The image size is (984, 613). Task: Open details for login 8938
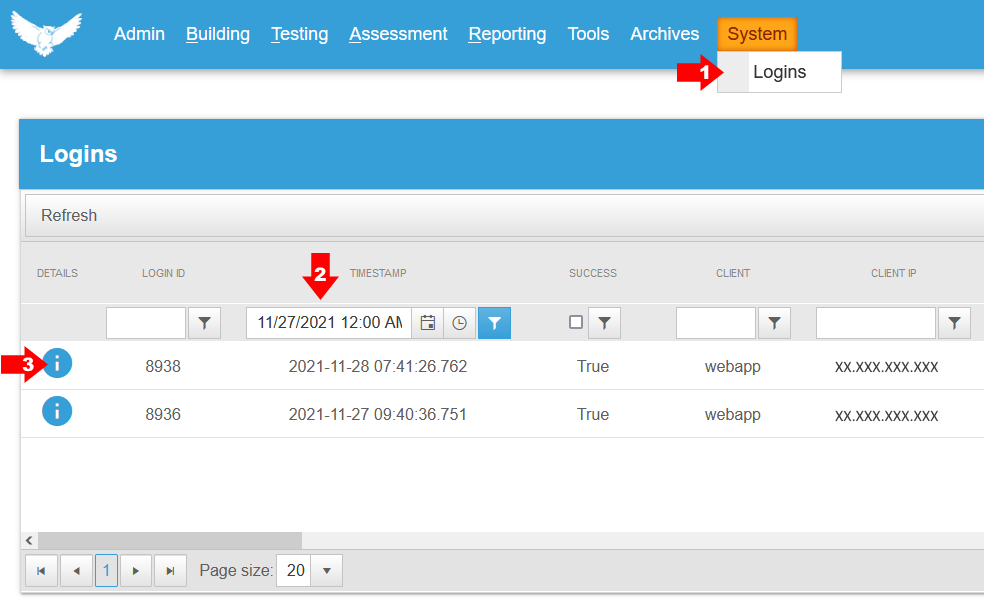(x=57, y=363)
